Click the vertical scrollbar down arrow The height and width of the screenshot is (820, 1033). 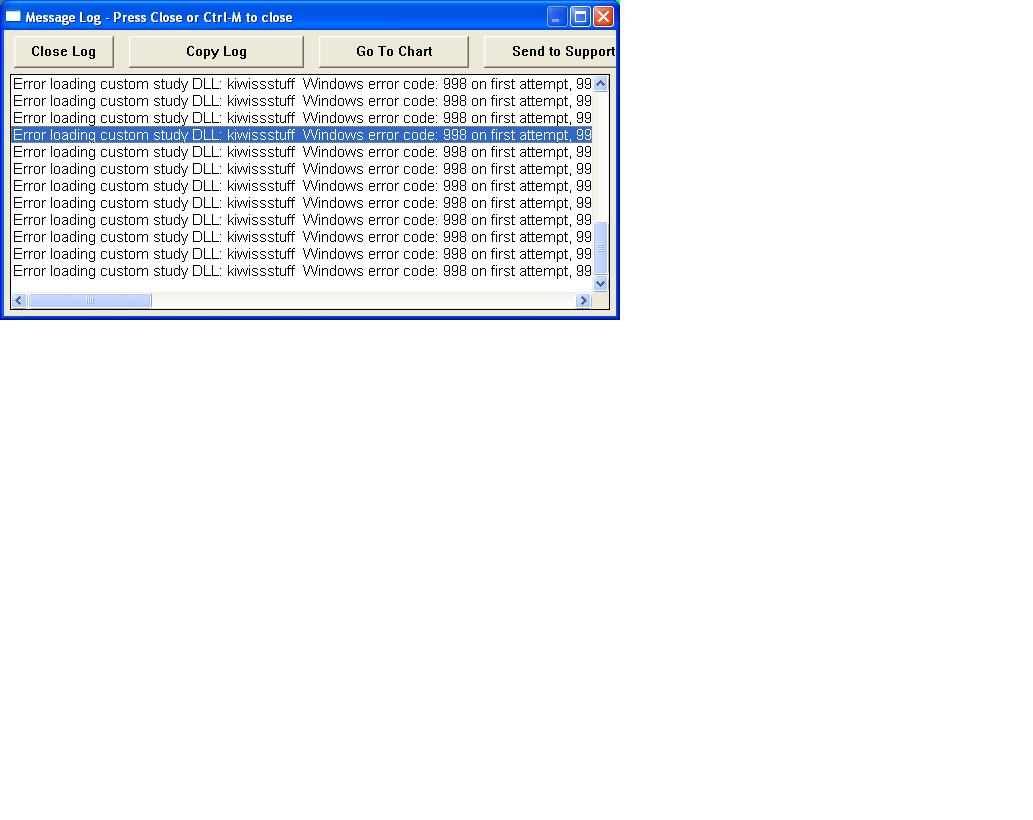[x=600, y=284]
